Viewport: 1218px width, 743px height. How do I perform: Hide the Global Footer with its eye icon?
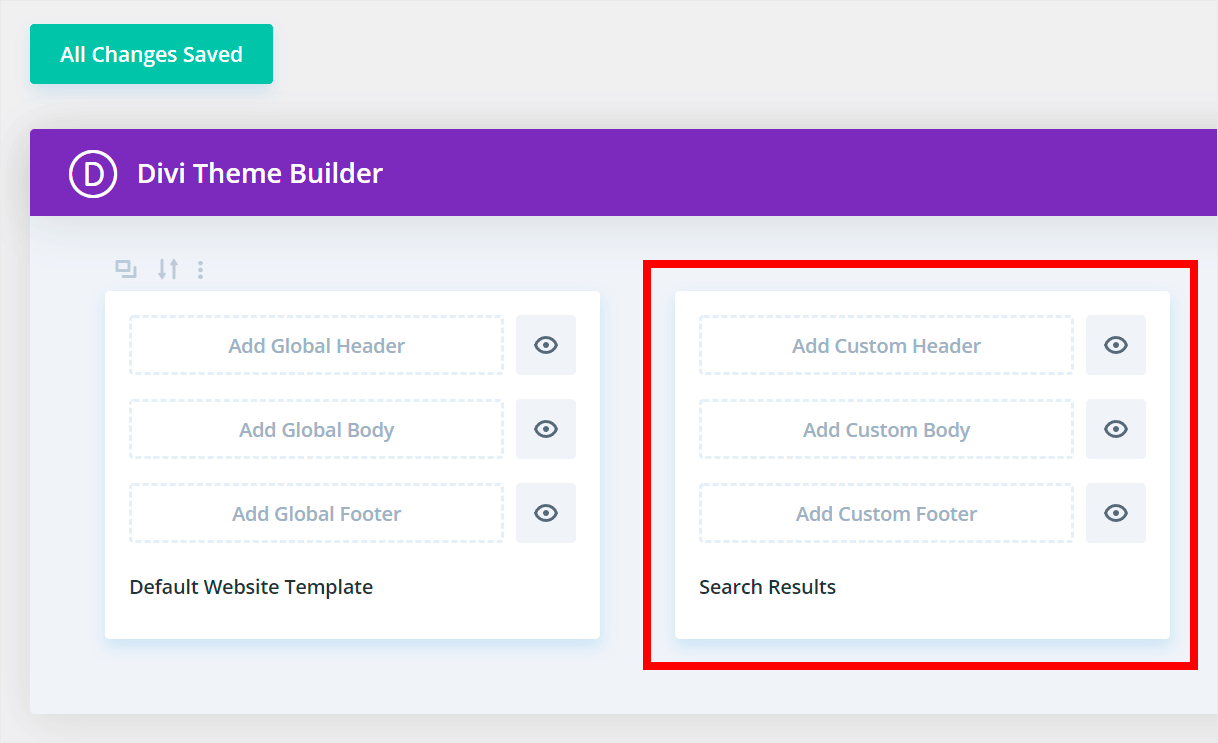click(x=546, y=513)
